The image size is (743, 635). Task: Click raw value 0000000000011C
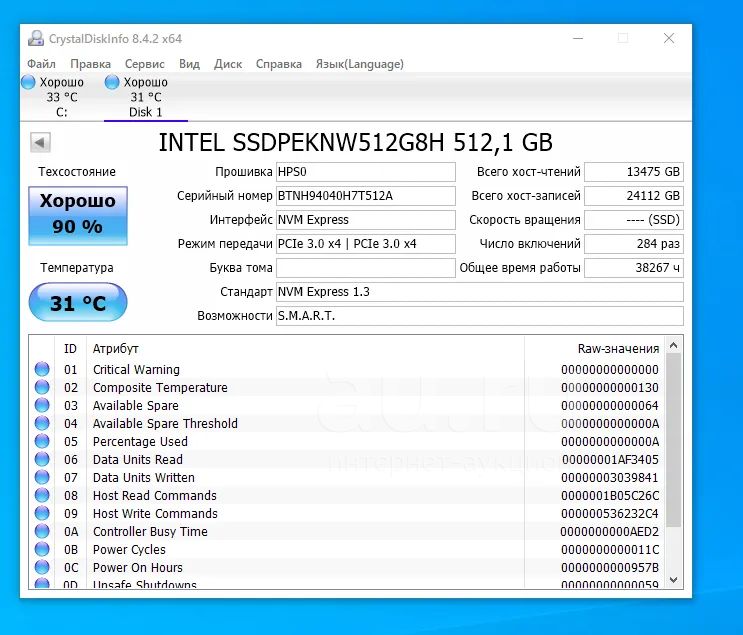pyautogui.click(x=610, y=549)
